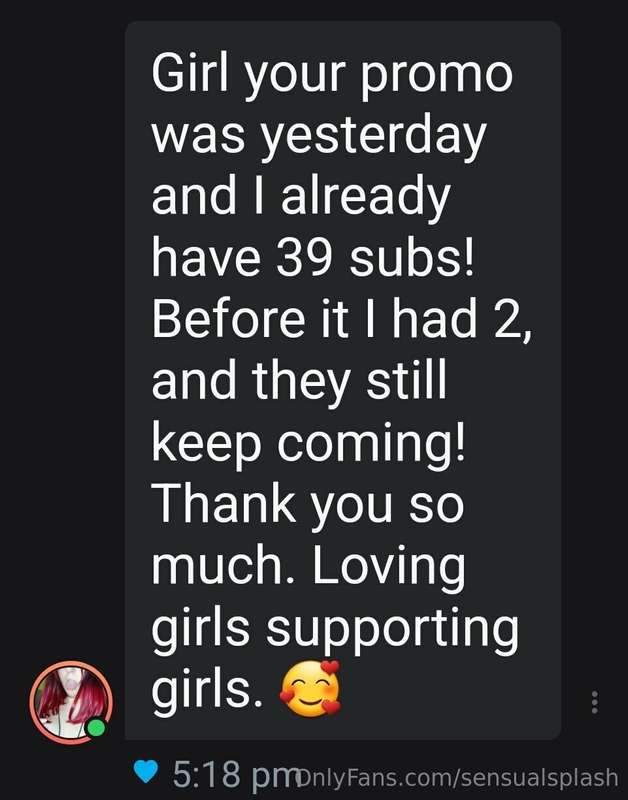Open the OnlyFans.com/sensualsplash watermark link

[x=455, y=778]
